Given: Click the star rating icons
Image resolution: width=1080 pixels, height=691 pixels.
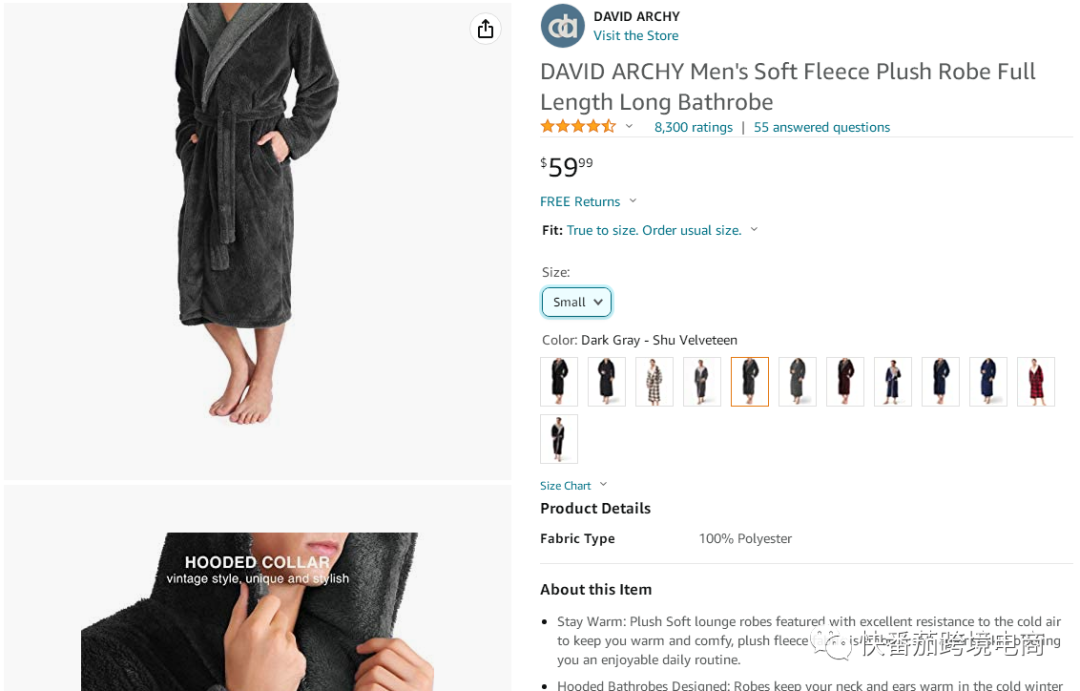Looking at the screenshot, I should pos(578,127).
